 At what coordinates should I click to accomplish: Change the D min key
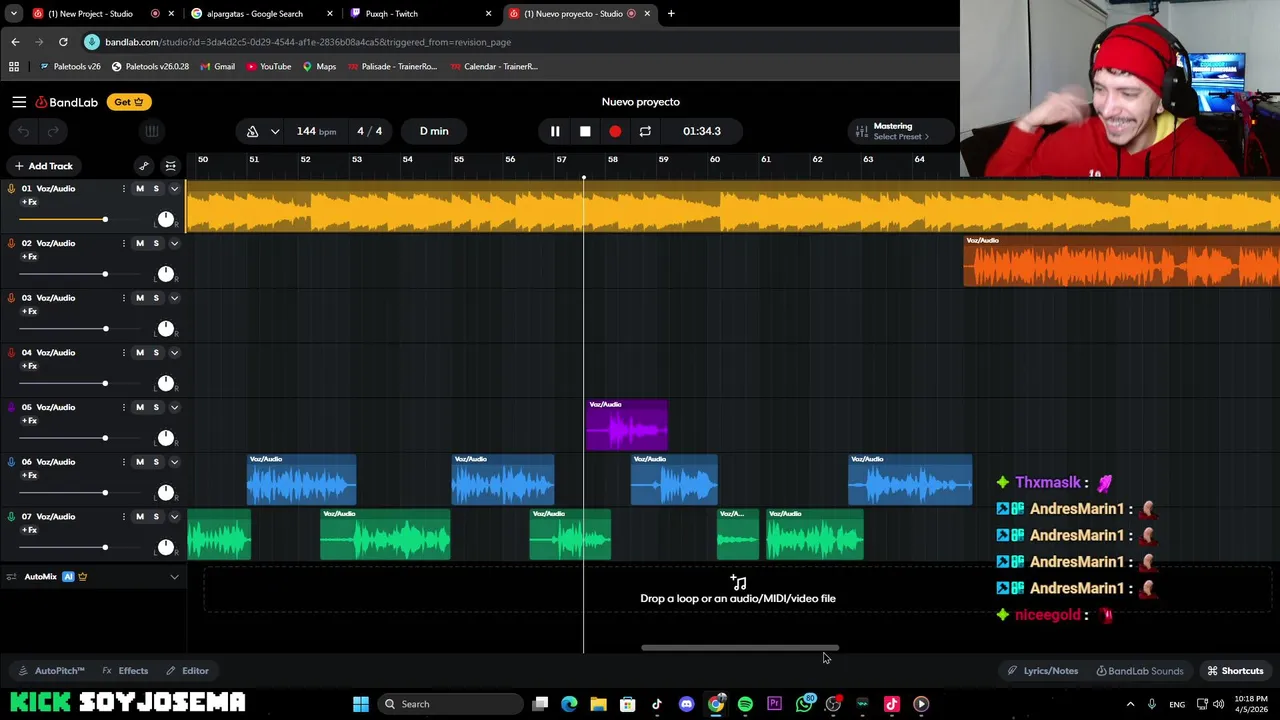click(434, 131)
